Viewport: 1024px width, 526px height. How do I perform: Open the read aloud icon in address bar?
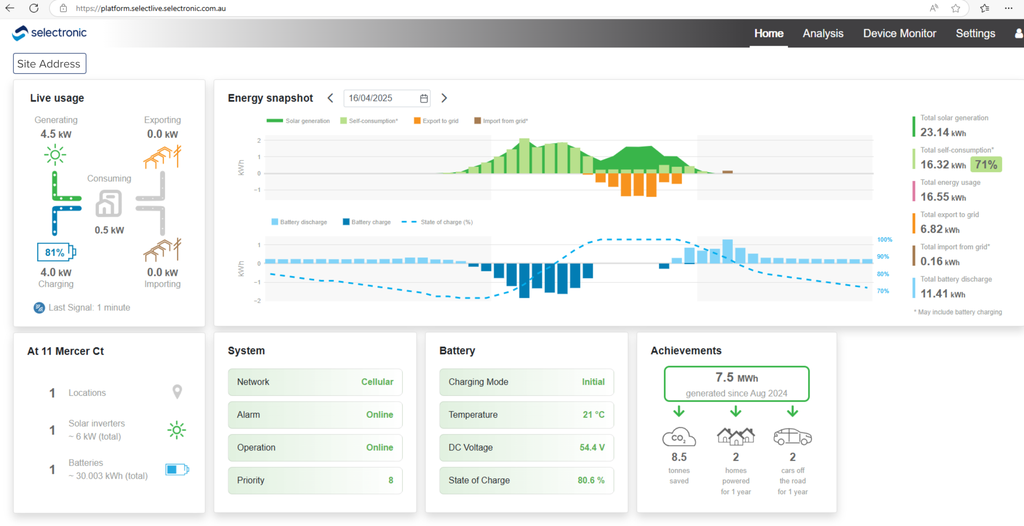click(x=934, y=8)
